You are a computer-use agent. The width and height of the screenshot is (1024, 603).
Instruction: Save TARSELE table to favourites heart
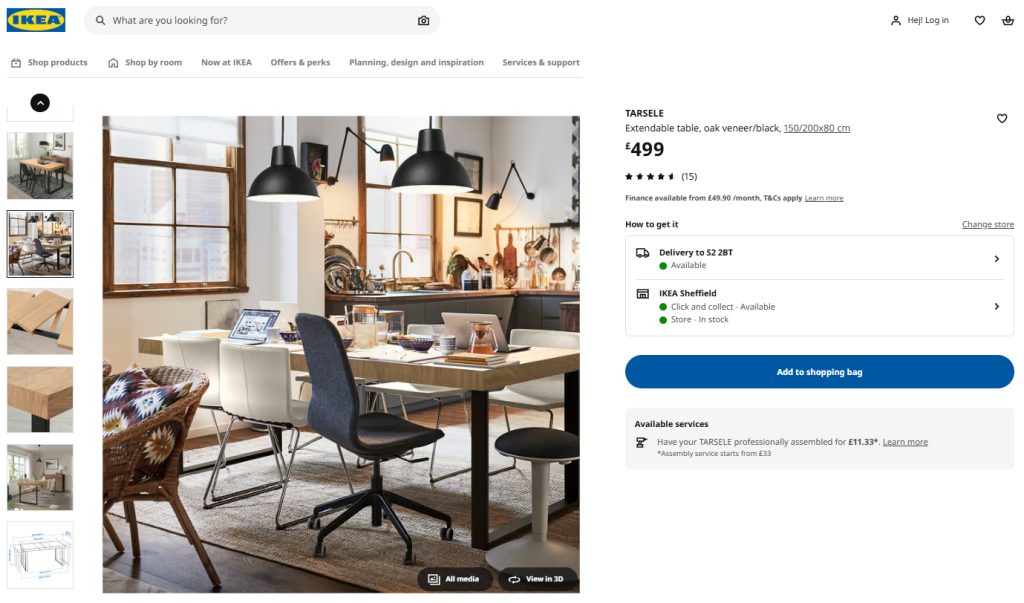pyautogui.click(x=1002, y=118)
